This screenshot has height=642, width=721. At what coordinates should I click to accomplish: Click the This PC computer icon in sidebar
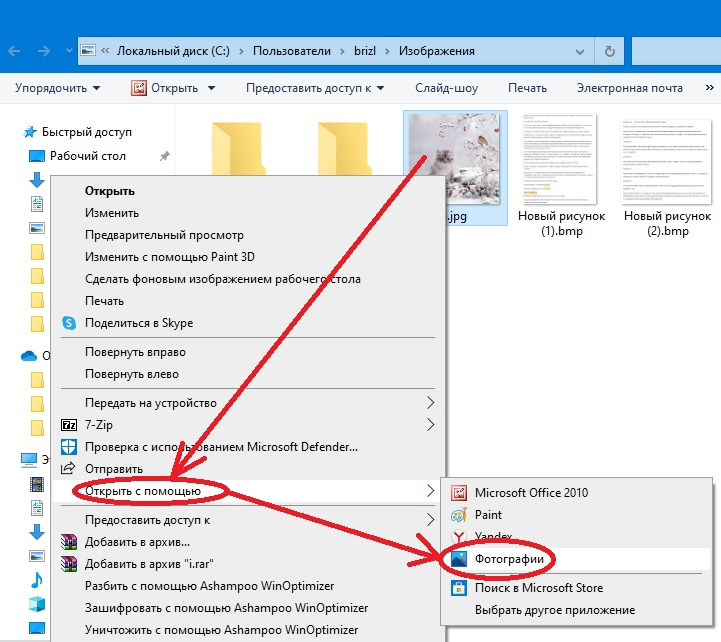[29, 459]
